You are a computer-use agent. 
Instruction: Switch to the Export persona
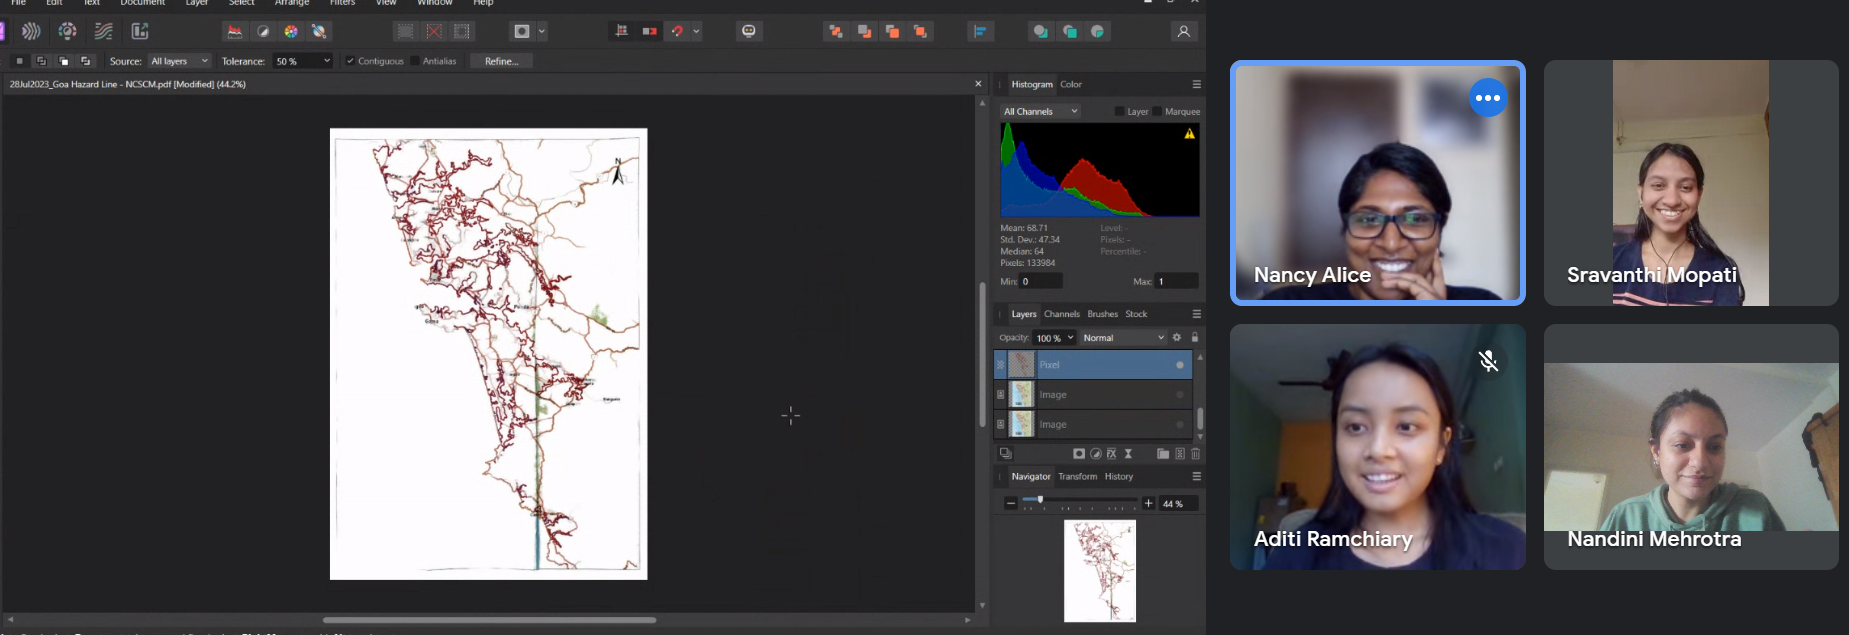coord(140,32)
